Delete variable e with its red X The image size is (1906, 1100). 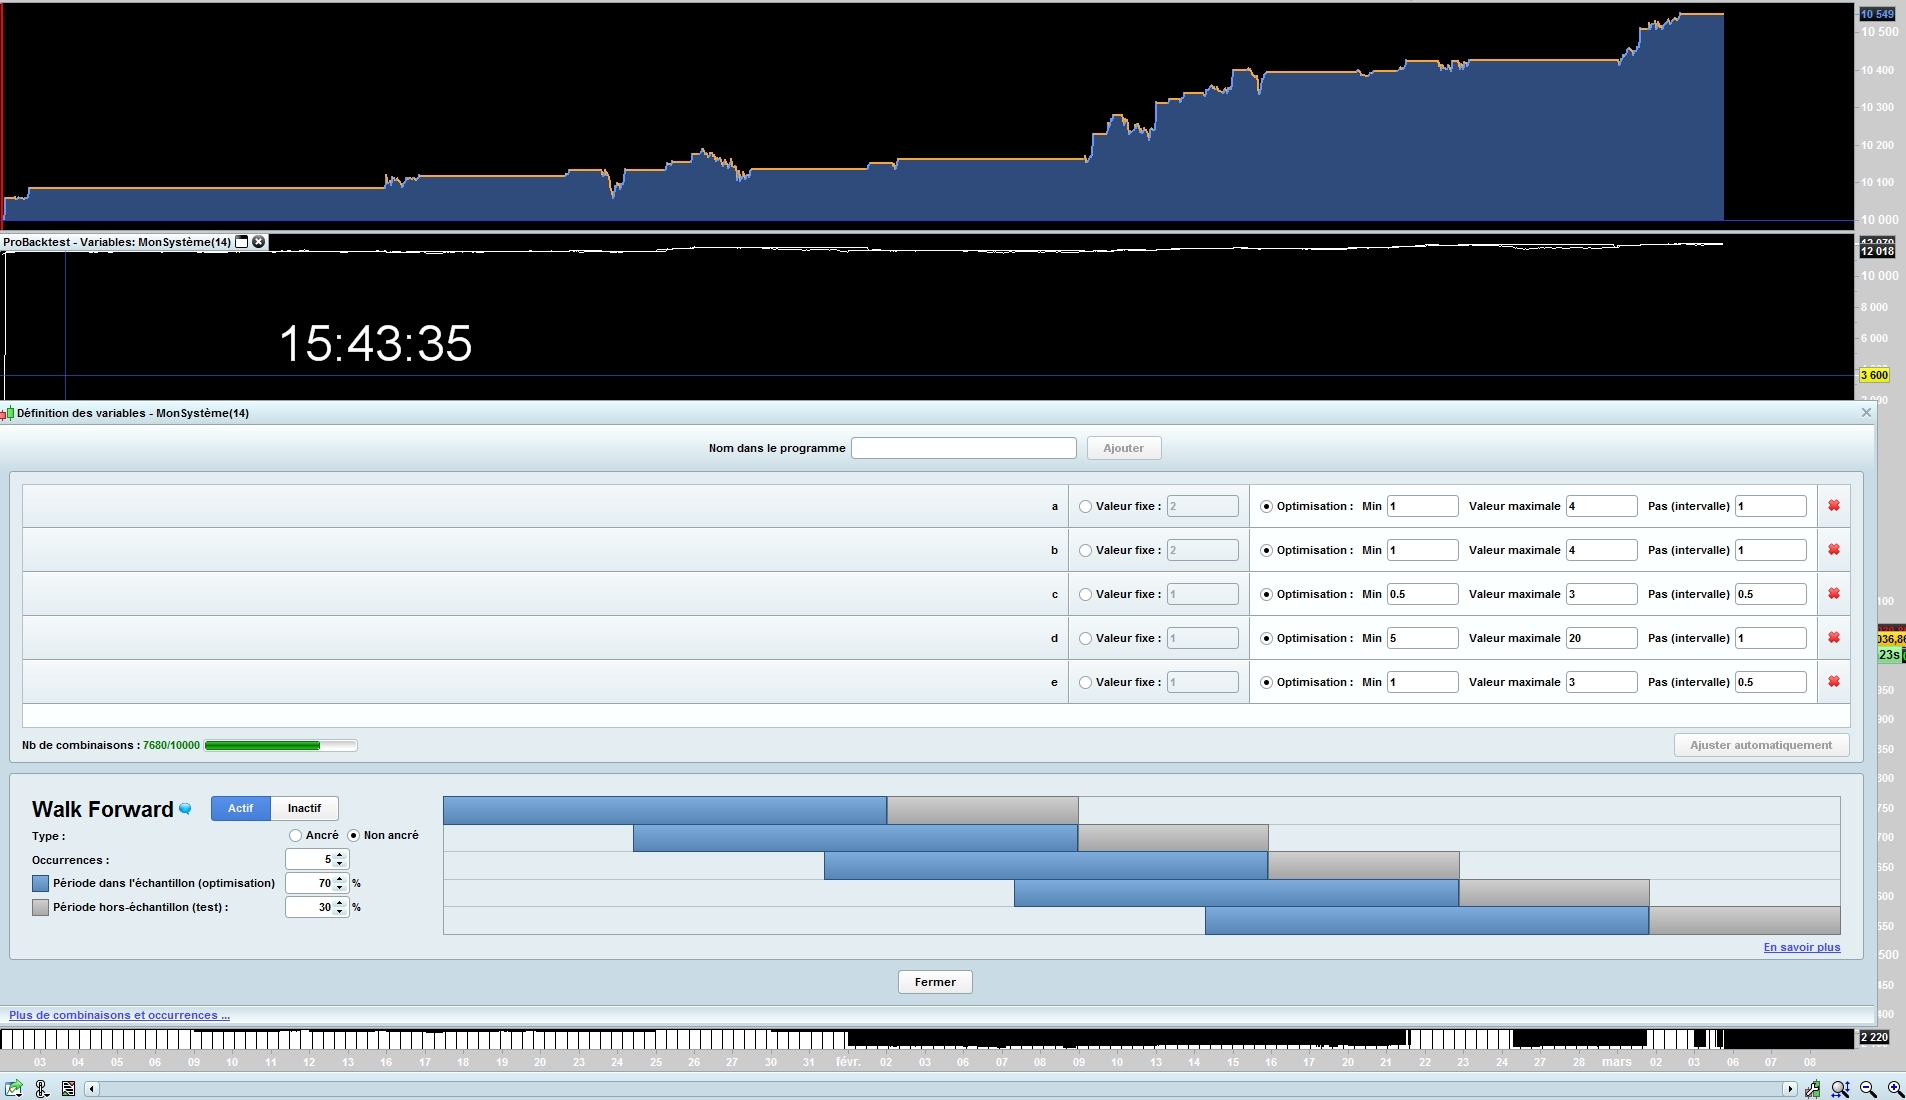1834,682
